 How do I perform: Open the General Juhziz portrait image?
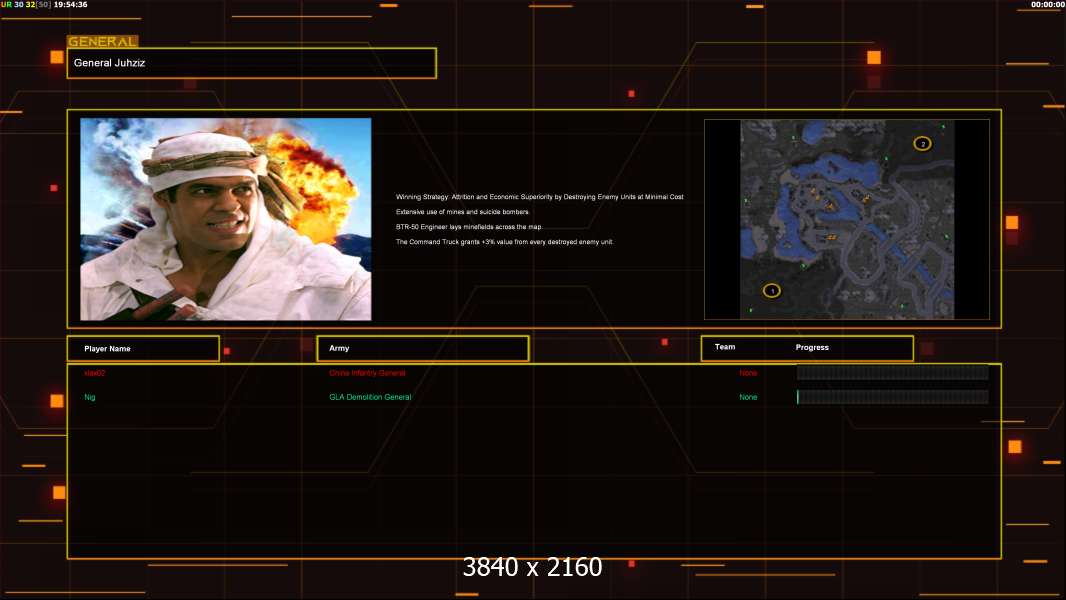[226, 219]
